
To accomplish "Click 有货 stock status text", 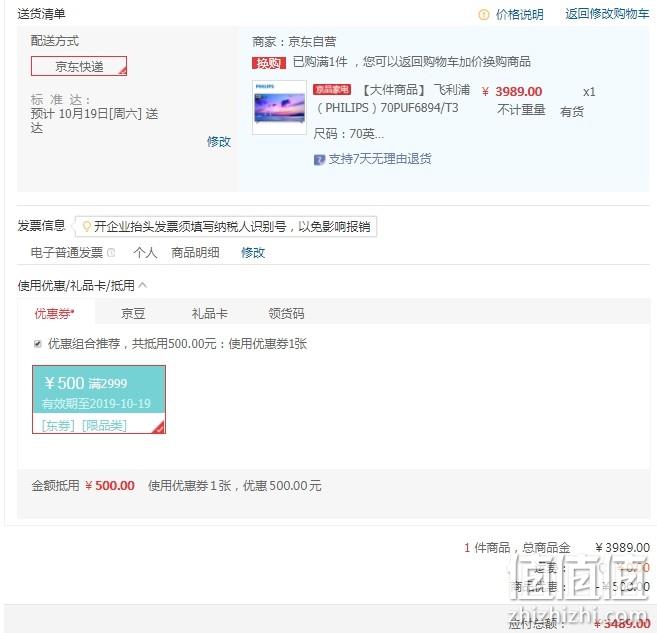I will coord(572,112).
